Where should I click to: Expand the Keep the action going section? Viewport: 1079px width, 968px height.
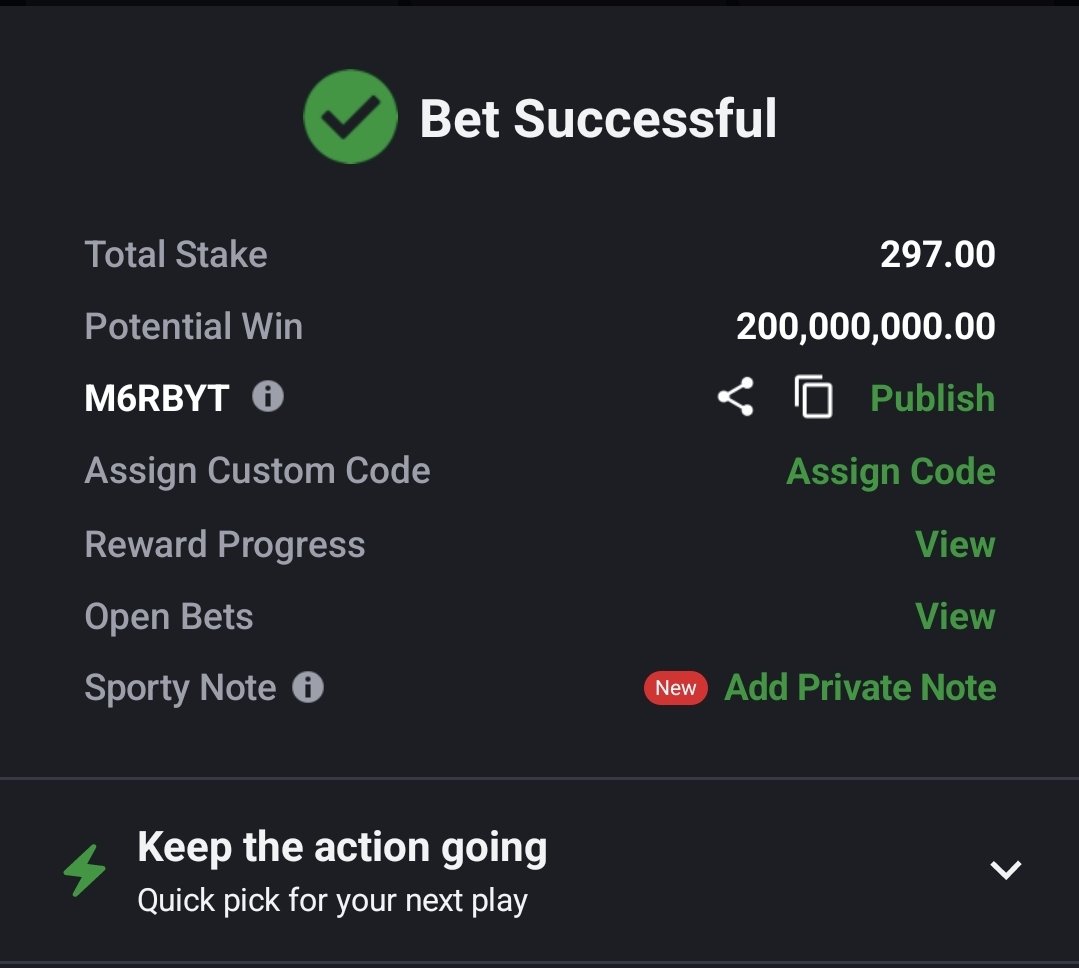click(1005, 870)
